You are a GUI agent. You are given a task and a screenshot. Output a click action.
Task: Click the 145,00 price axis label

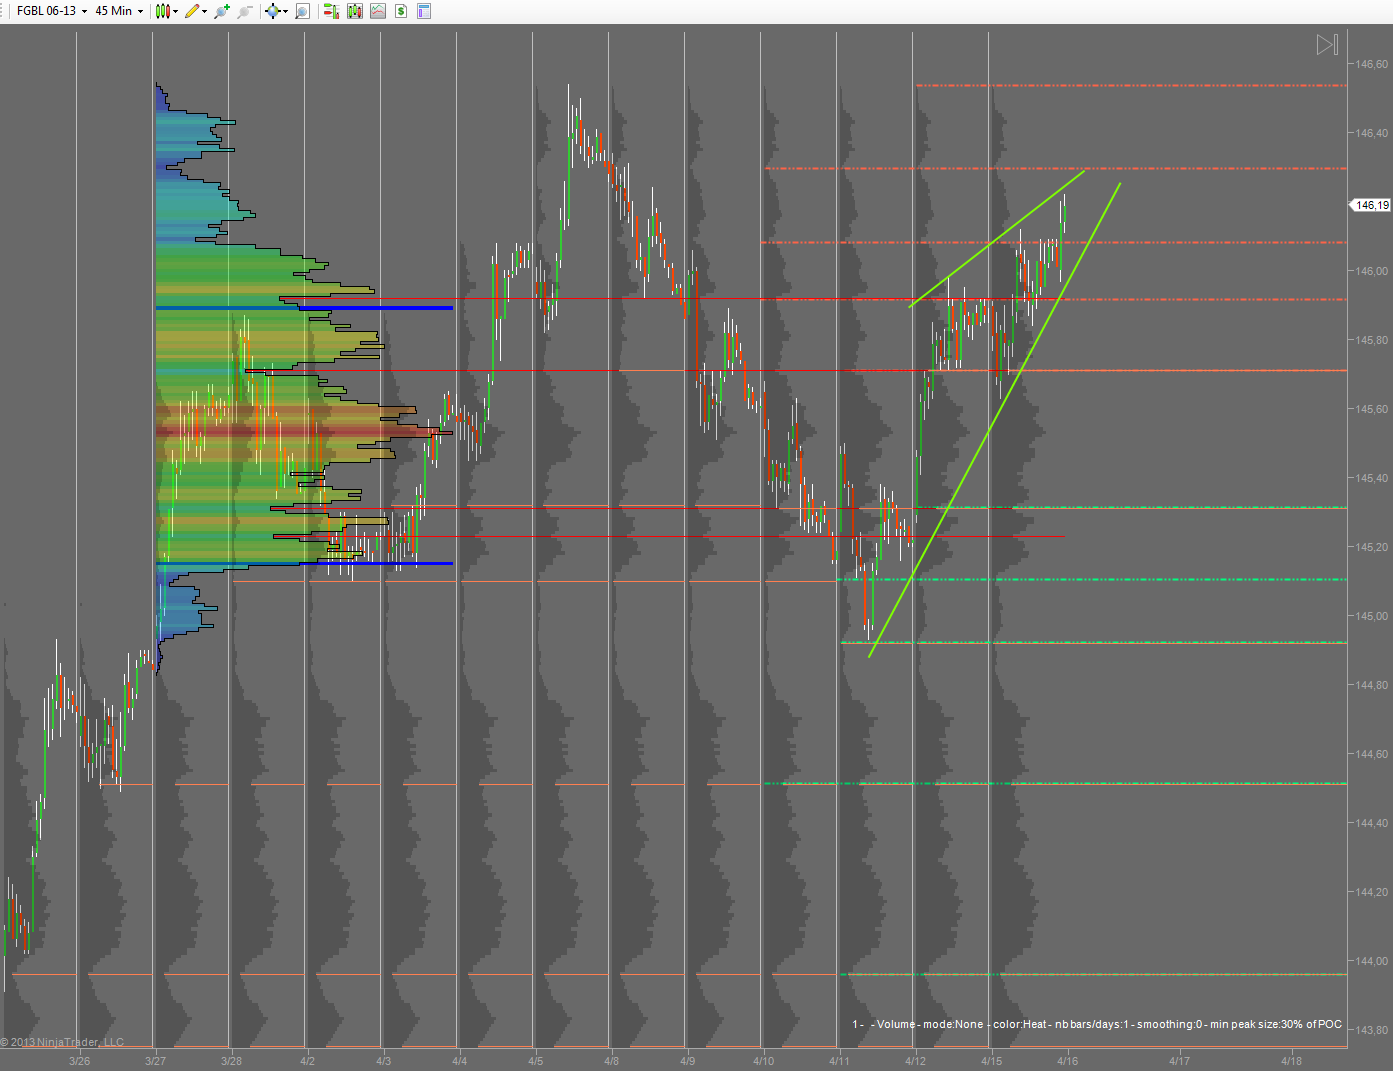pyautogui.click(x=1372, y=616)
